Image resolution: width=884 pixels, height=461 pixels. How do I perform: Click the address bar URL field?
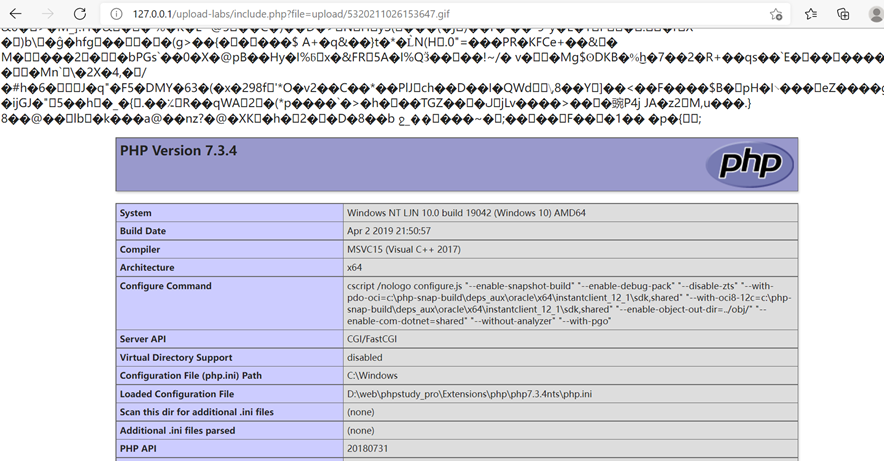pos(445,14)
